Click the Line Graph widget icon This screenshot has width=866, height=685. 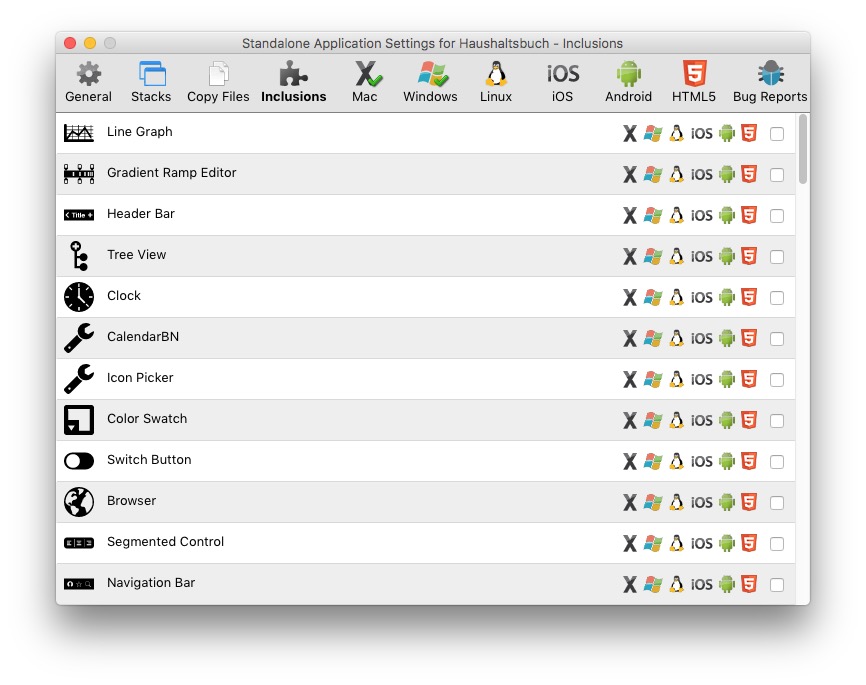(78, 133)
